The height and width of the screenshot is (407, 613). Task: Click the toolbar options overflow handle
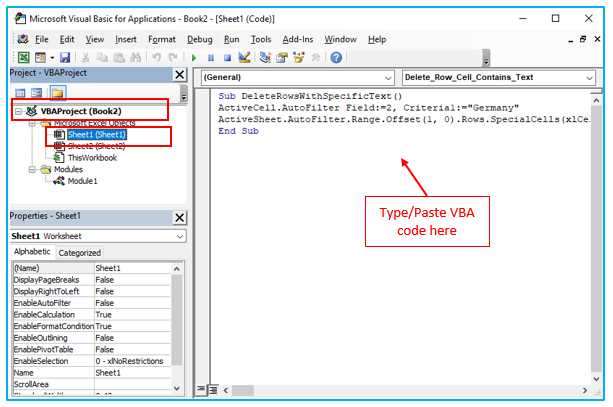[x=486, y=58]
